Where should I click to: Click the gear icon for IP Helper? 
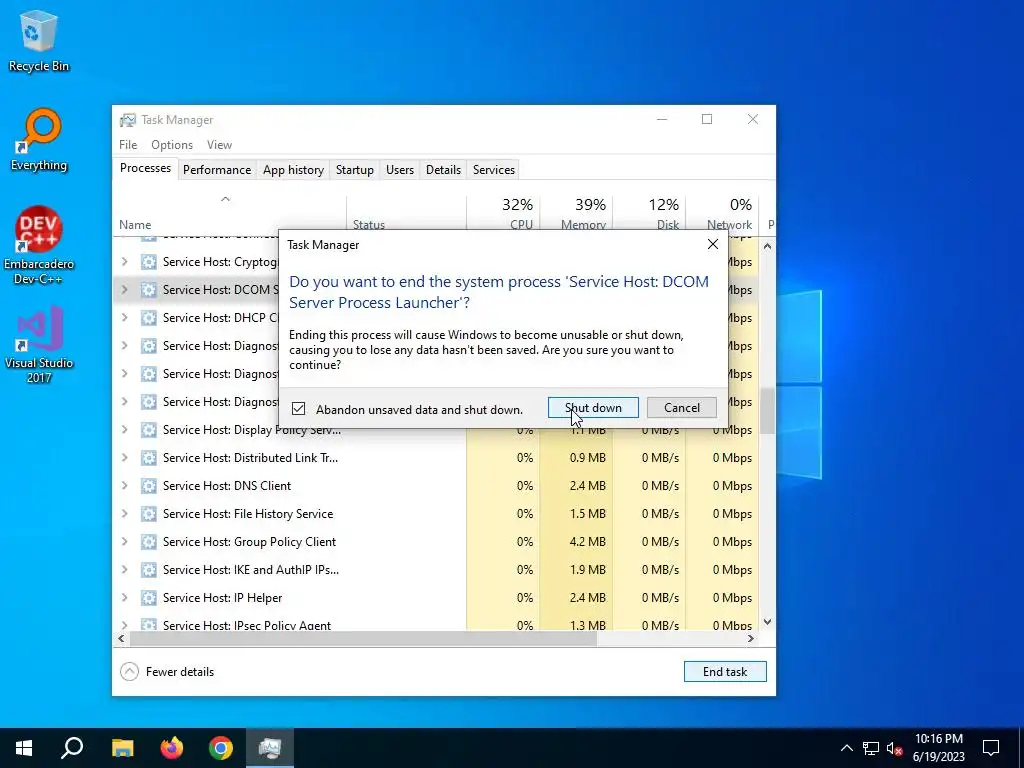[x=149, y=598]
